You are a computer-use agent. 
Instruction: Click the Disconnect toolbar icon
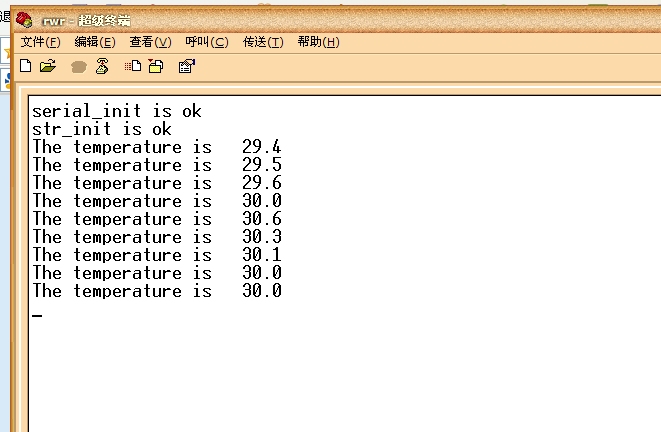point(101,67)
